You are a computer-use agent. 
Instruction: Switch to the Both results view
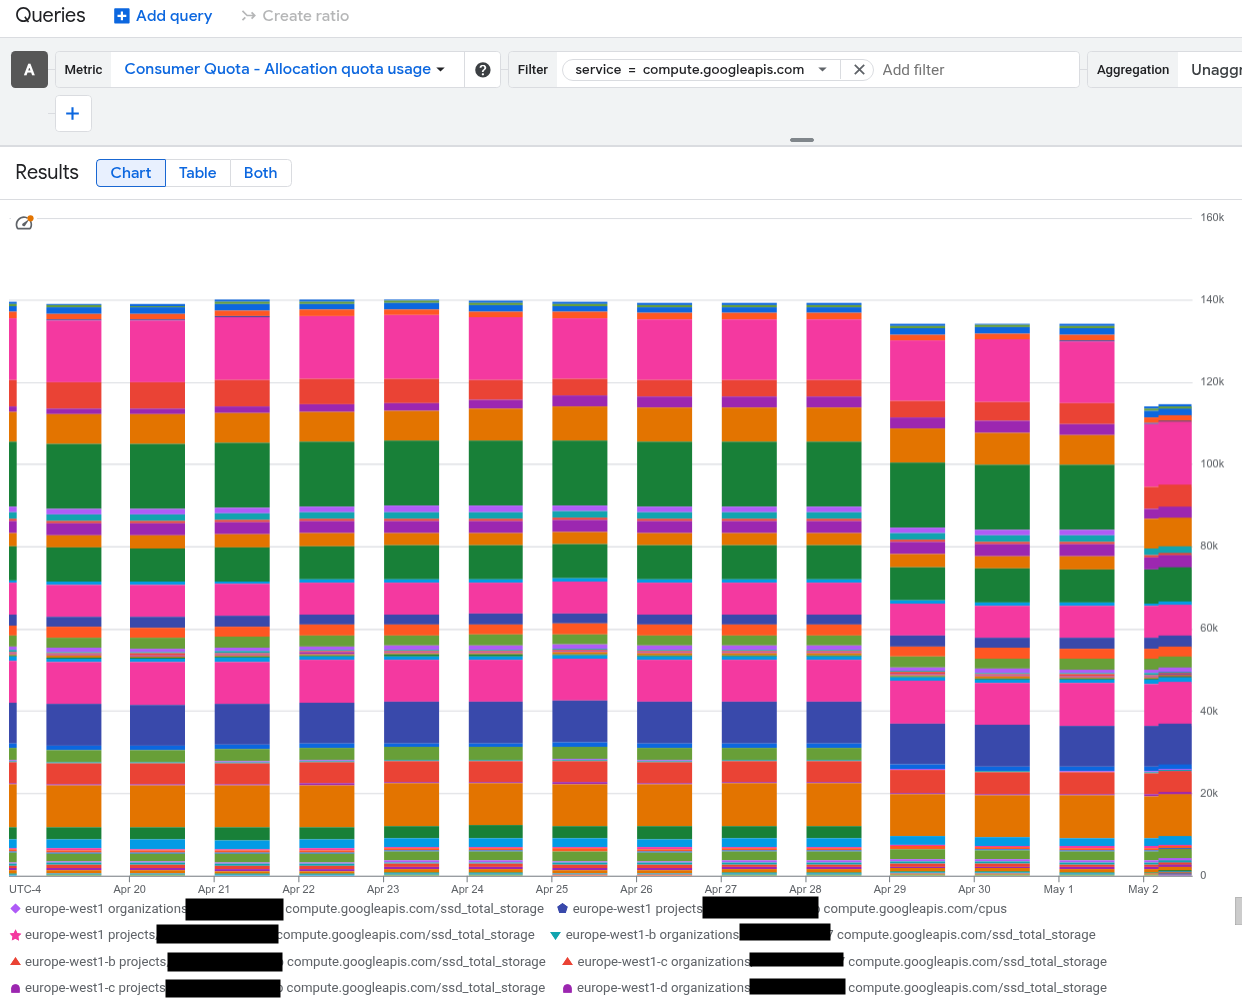point(260,173)
